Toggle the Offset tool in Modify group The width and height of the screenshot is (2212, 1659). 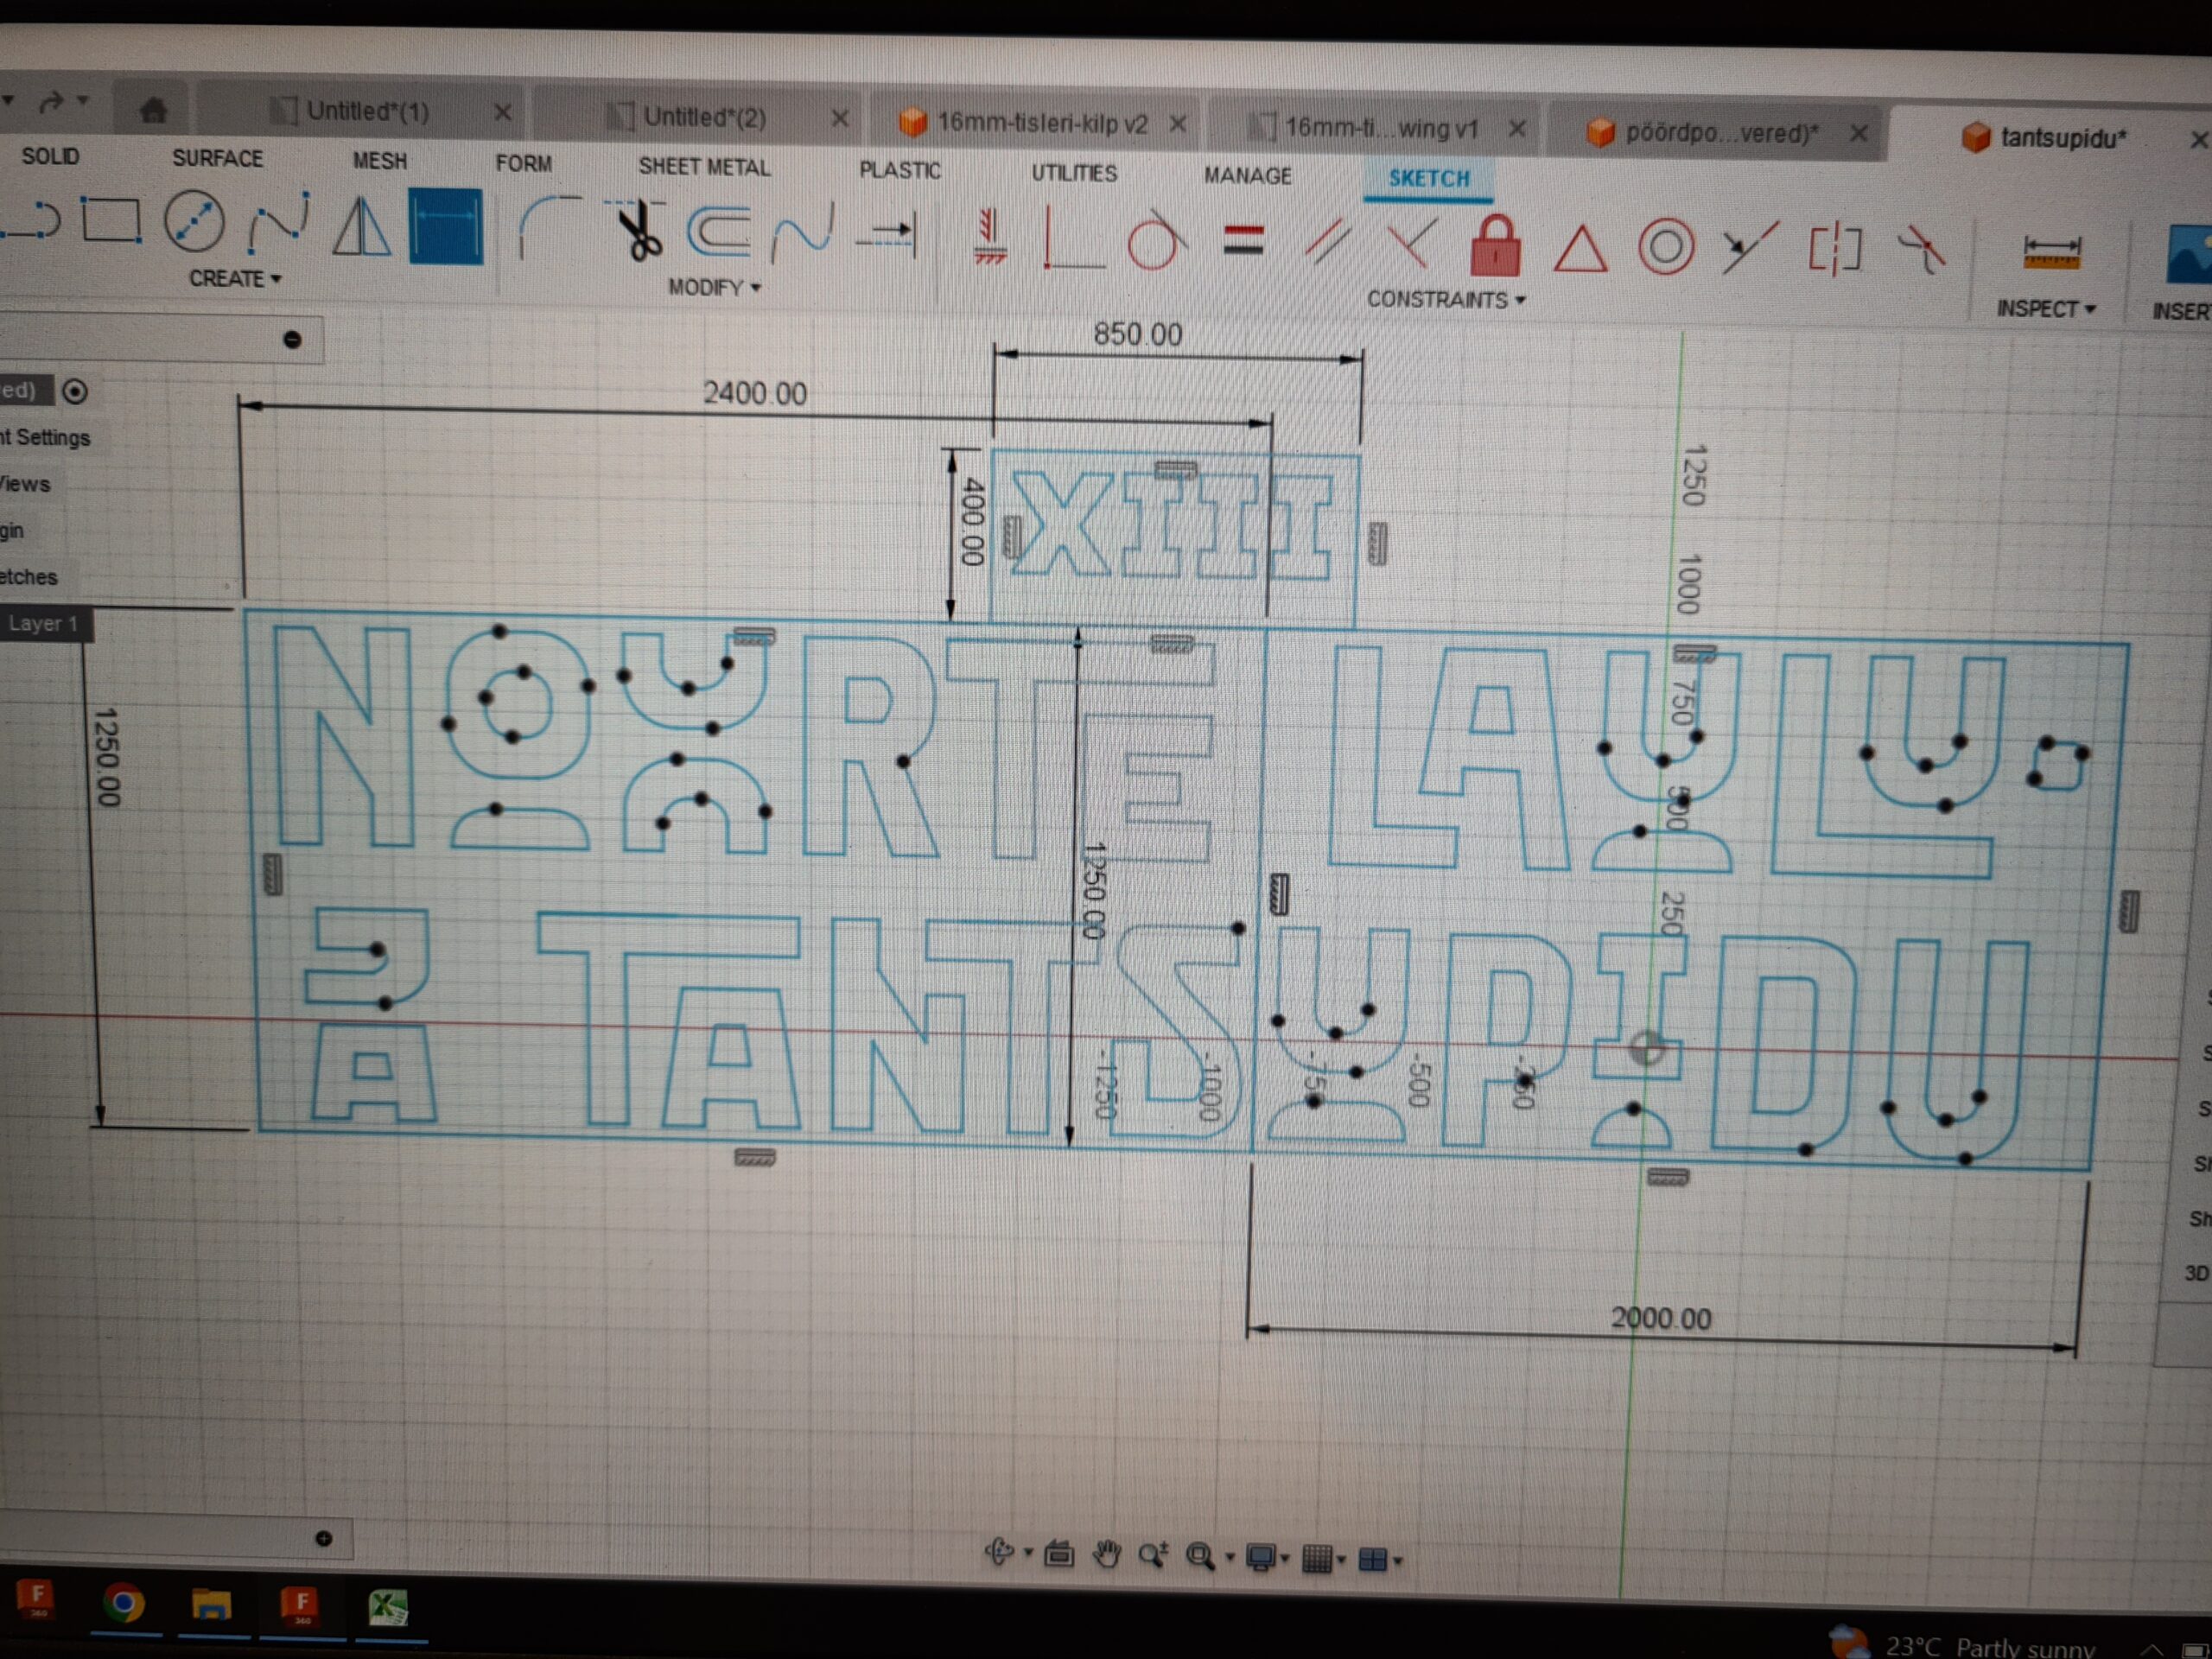[718, 231]
